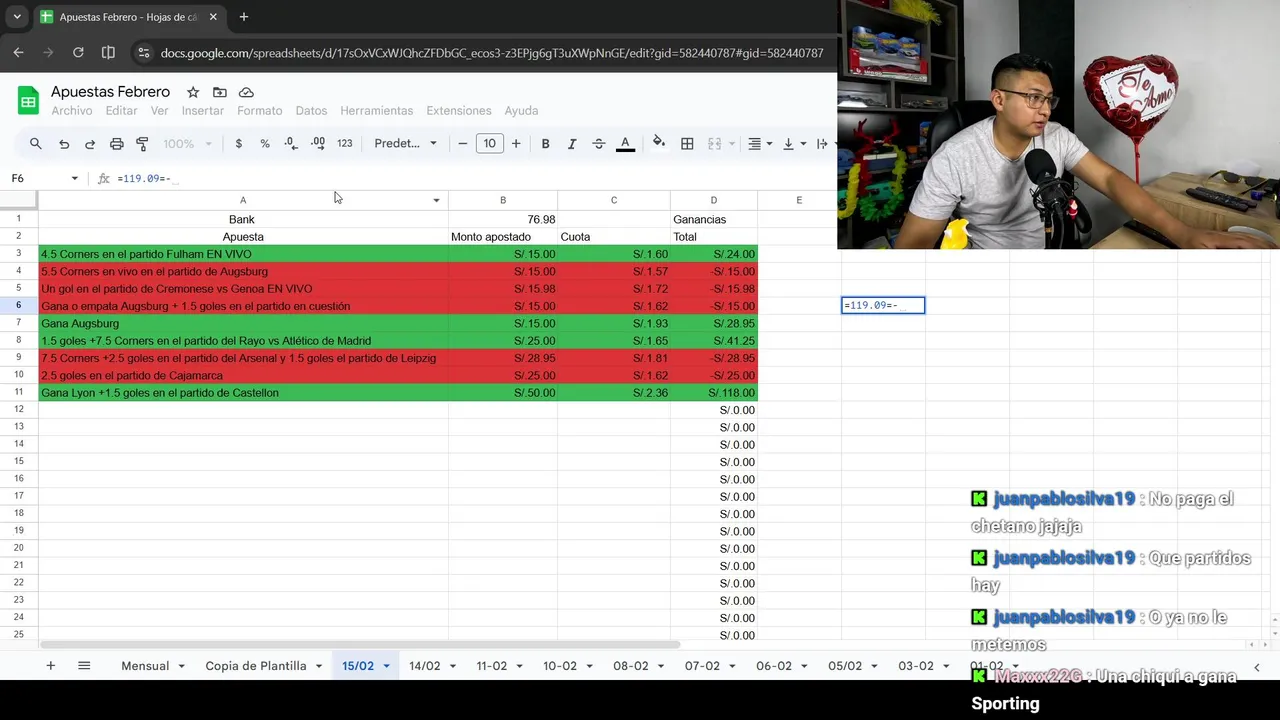1280x720 pixels.
Task: Open vertical align dropdown
Action: (794, 144)
